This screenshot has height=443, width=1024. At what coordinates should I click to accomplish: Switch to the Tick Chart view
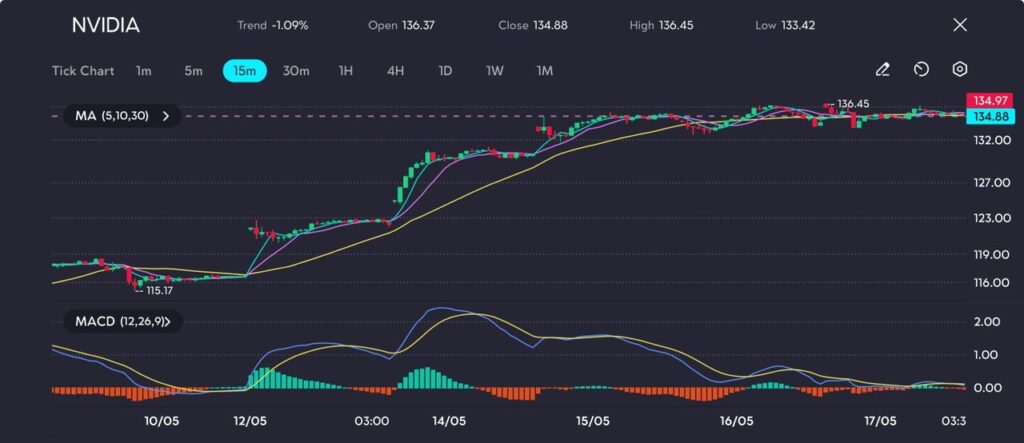(x=83, y=71)
